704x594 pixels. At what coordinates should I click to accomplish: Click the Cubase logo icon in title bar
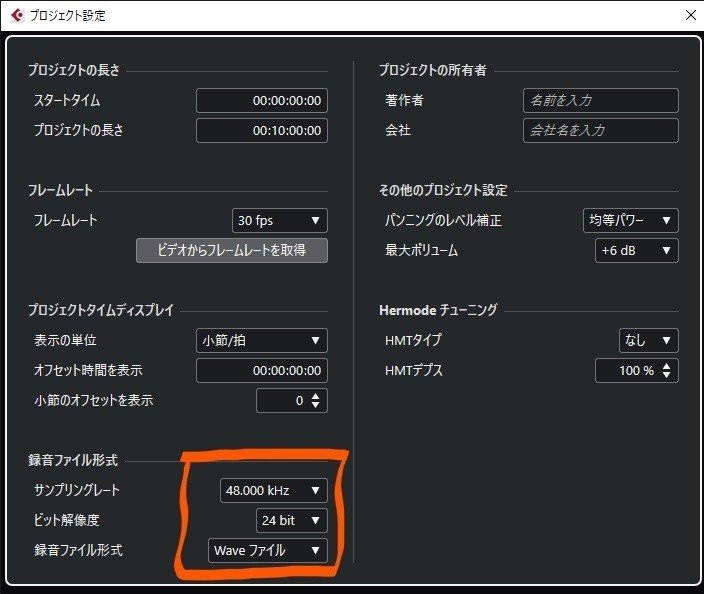point(17,15)
